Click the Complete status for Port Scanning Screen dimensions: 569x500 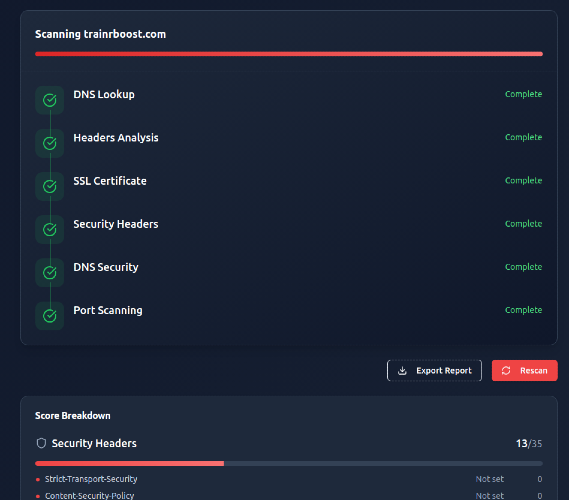tap(524, 310)
